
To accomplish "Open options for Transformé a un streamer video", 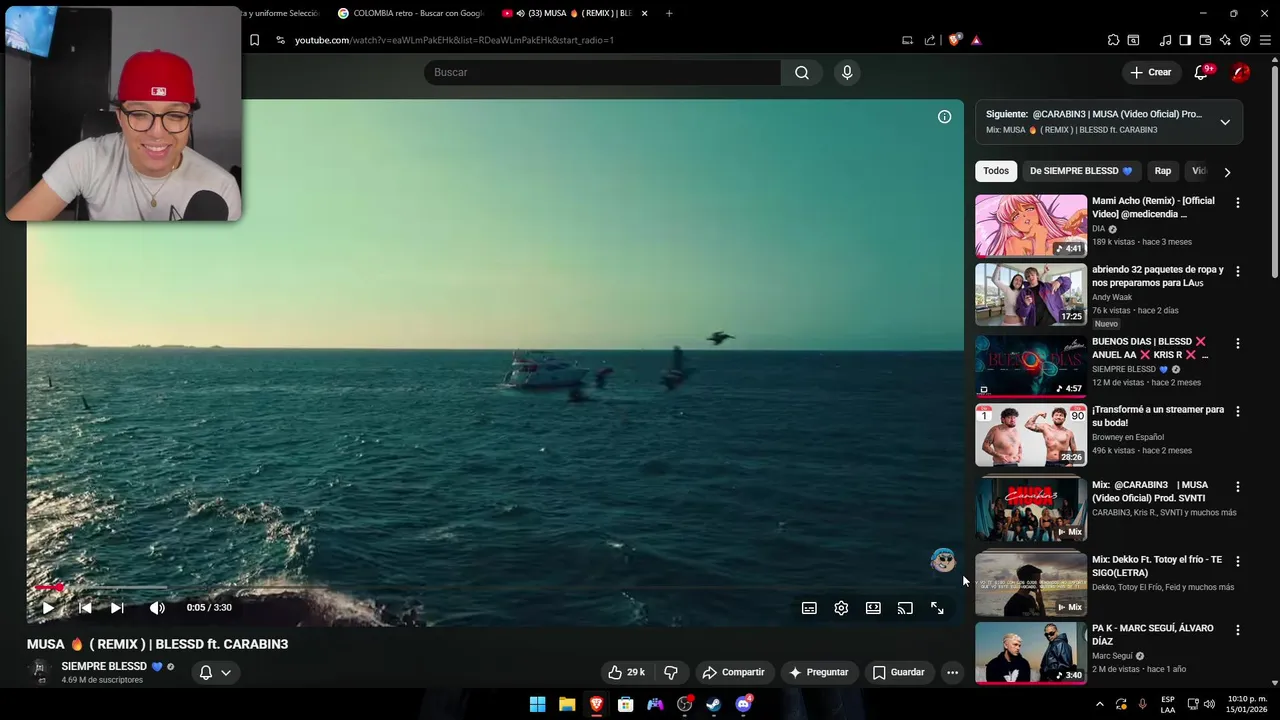I will (x=1238, y=411).
